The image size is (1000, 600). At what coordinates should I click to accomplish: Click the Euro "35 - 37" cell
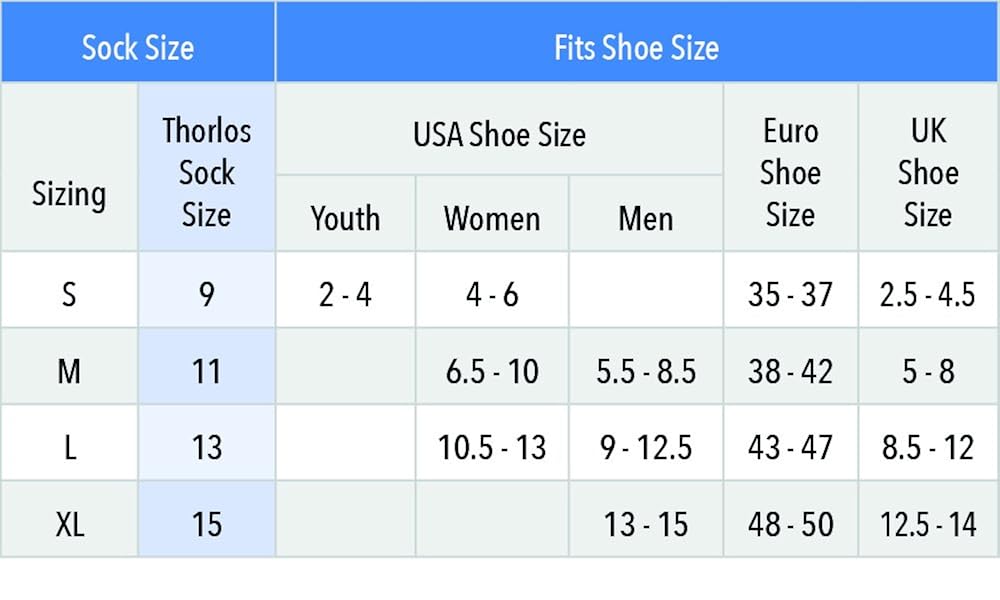click(x=790, y=295)
